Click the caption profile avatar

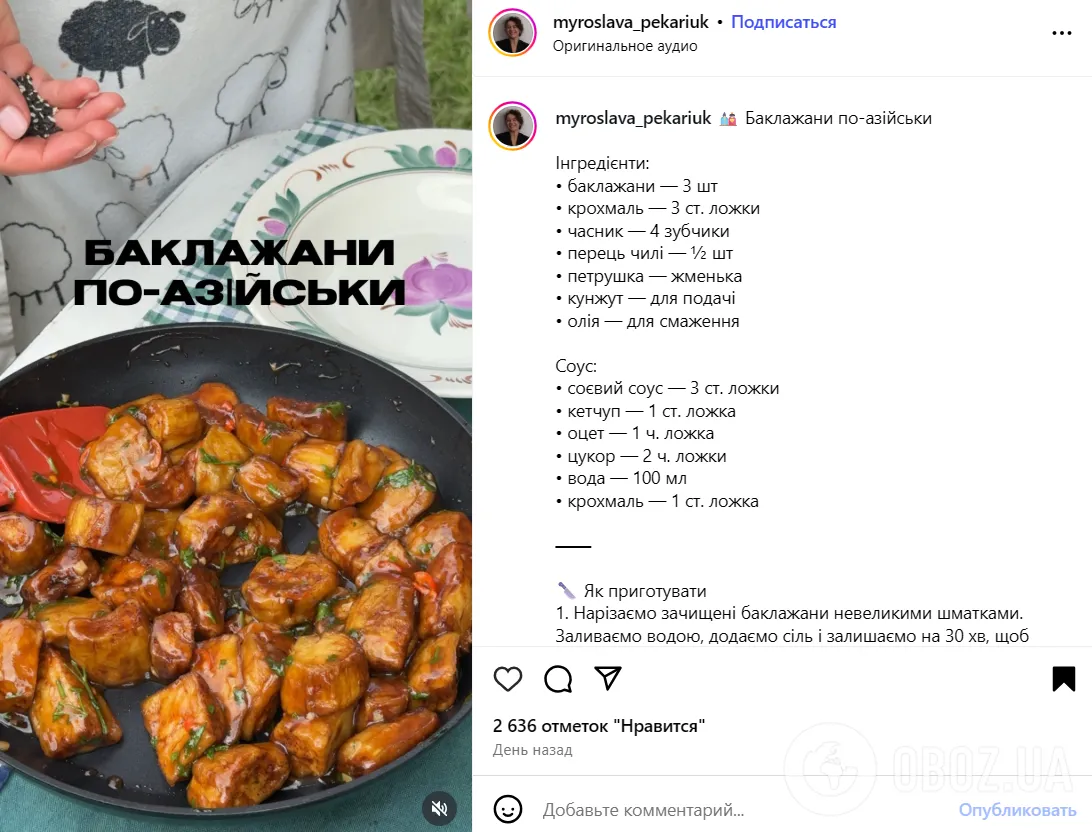coord(513,126)
